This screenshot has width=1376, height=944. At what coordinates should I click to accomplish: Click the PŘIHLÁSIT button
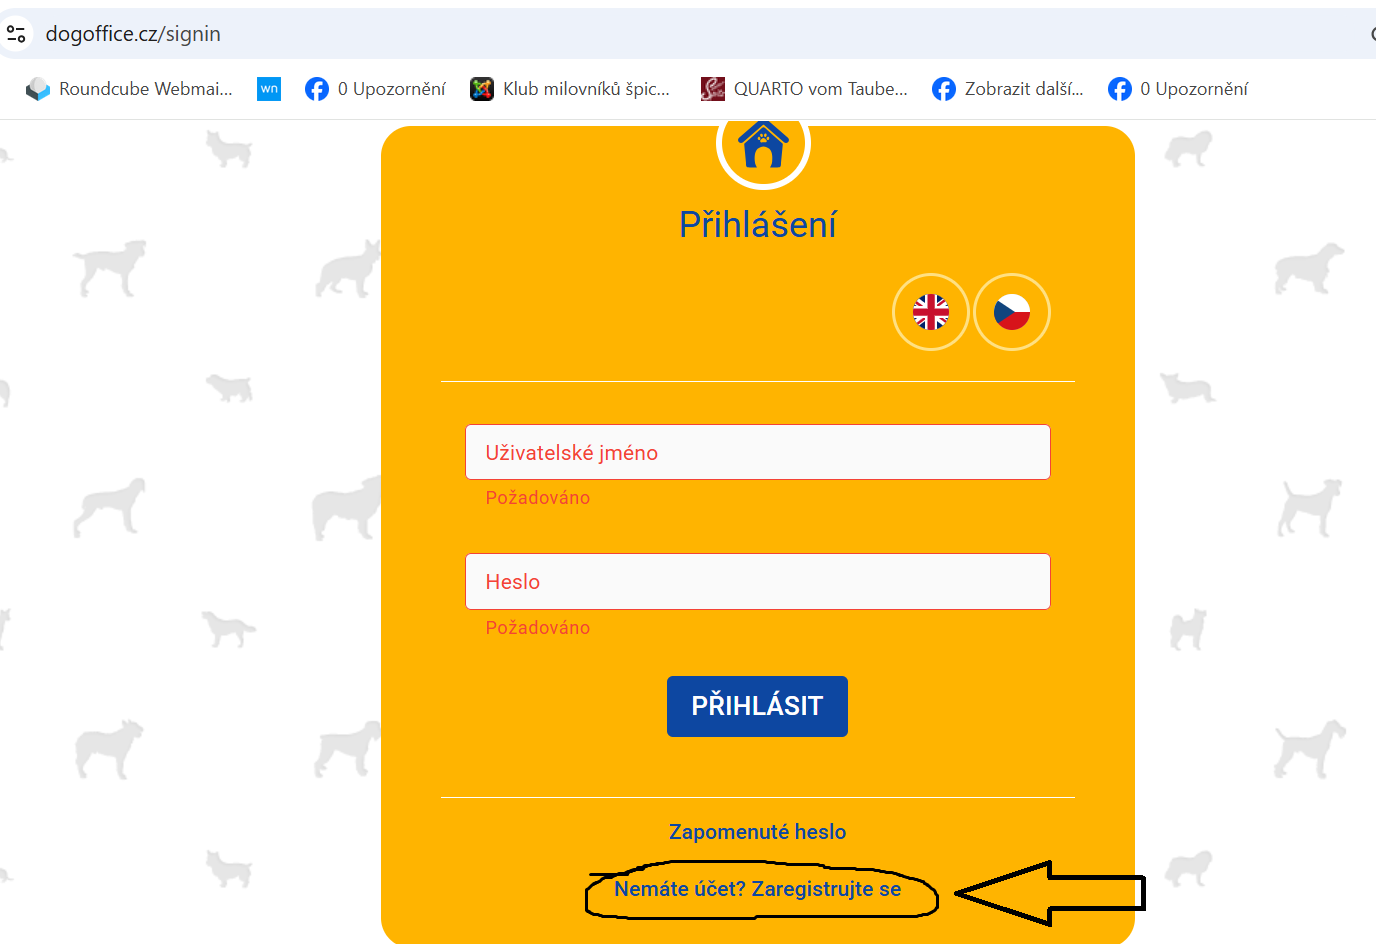(757, 706)
